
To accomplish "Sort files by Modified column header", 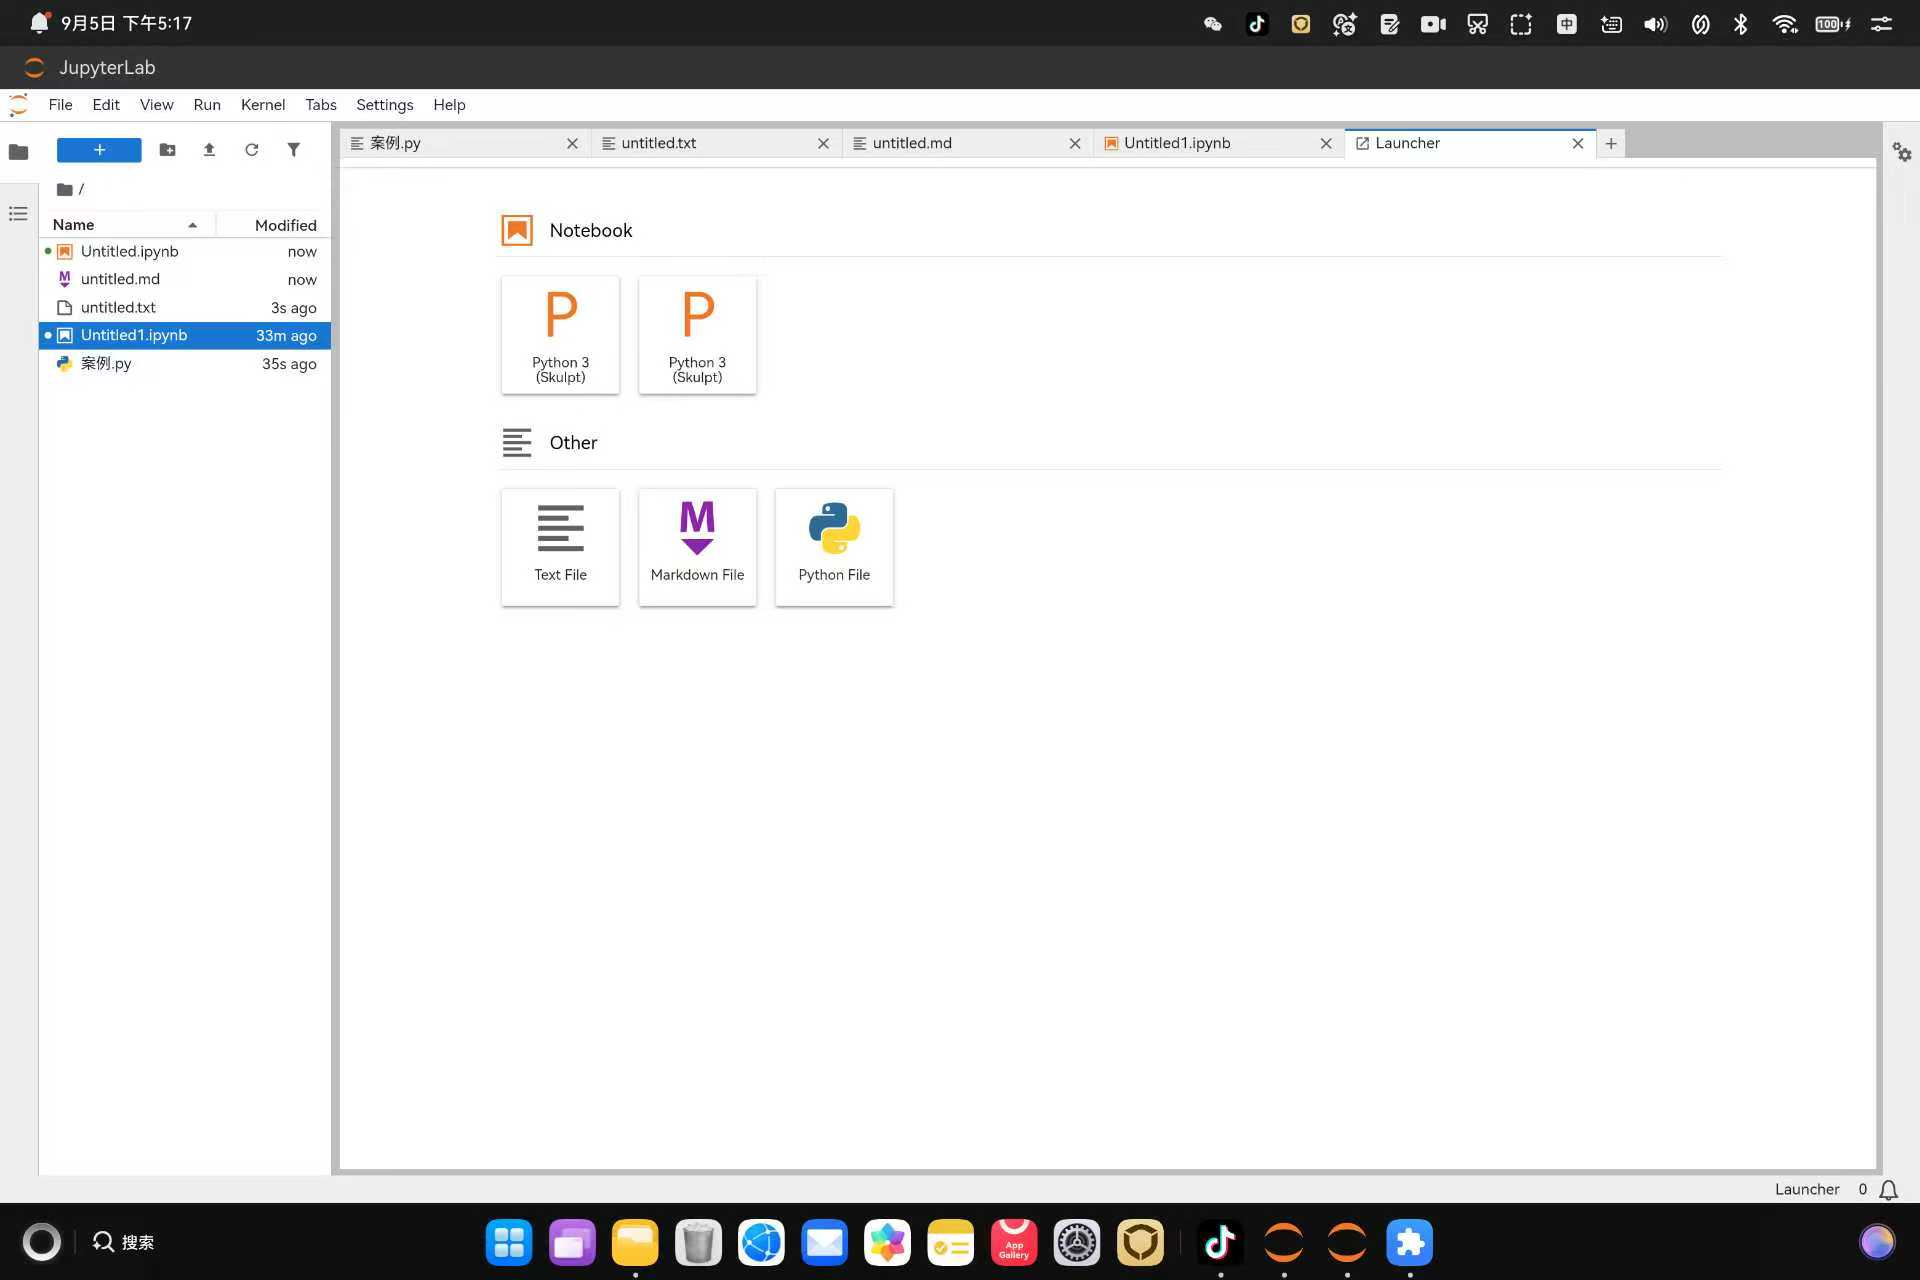I will click(x=274, y=225).
